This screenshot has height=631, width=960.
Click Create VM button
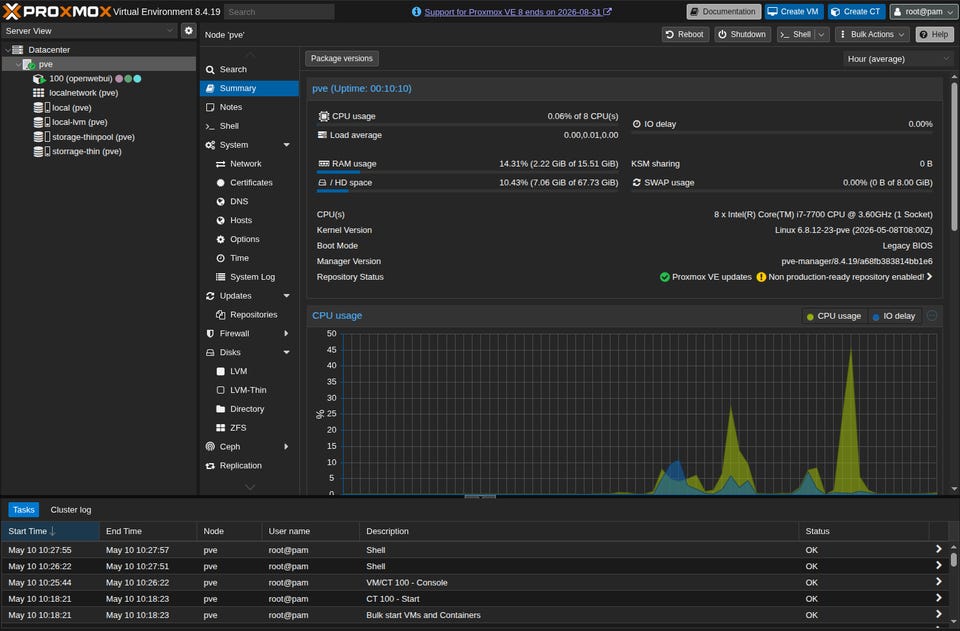[793, 12]
